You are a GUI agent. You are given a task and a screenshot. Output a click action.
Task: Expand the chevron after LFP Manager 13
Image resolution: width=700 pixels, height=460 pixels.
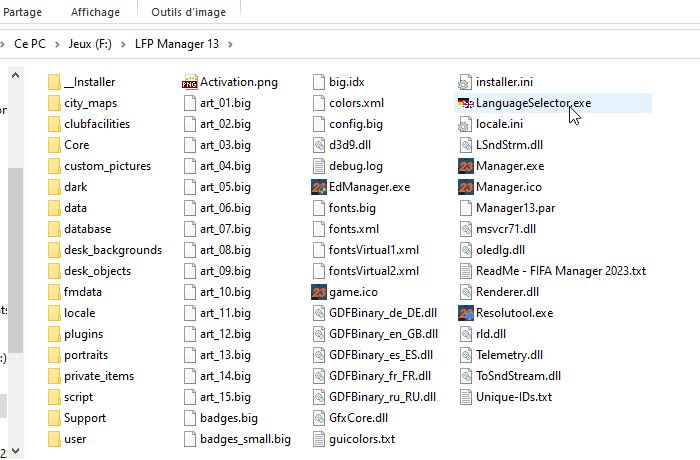230,44
